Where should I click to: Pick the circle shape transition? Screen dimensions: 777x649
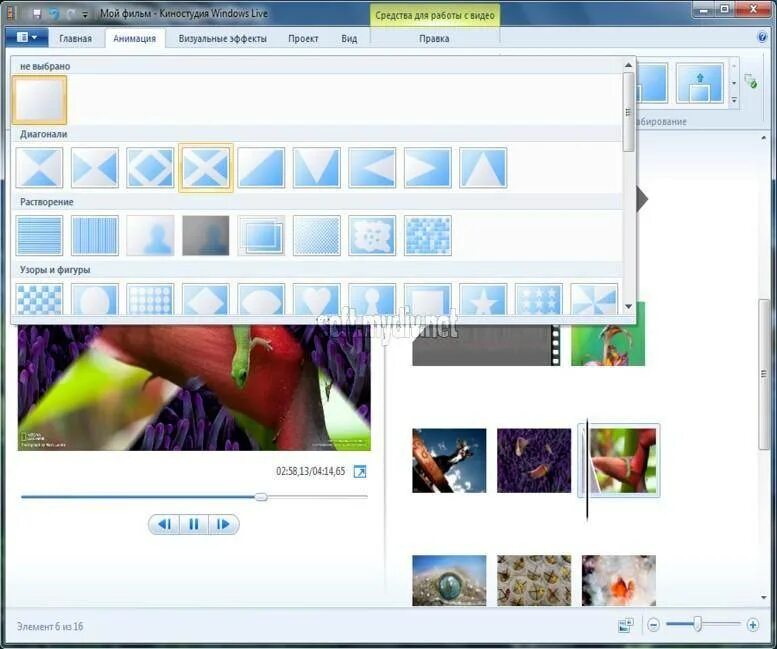(95, 299)
